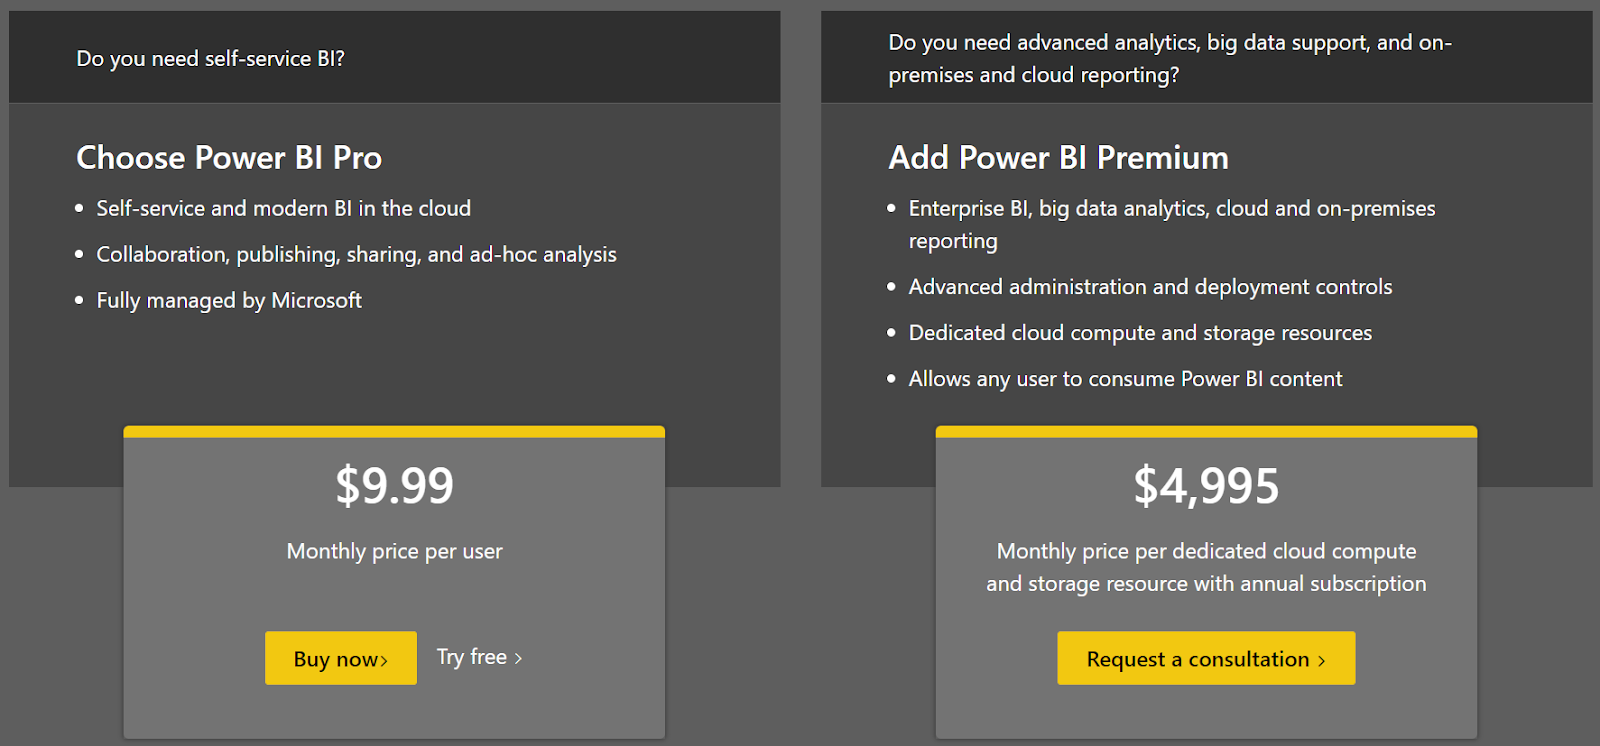Click the yellow bar above $9.99

pyautogui.click(x=394, y=431)
